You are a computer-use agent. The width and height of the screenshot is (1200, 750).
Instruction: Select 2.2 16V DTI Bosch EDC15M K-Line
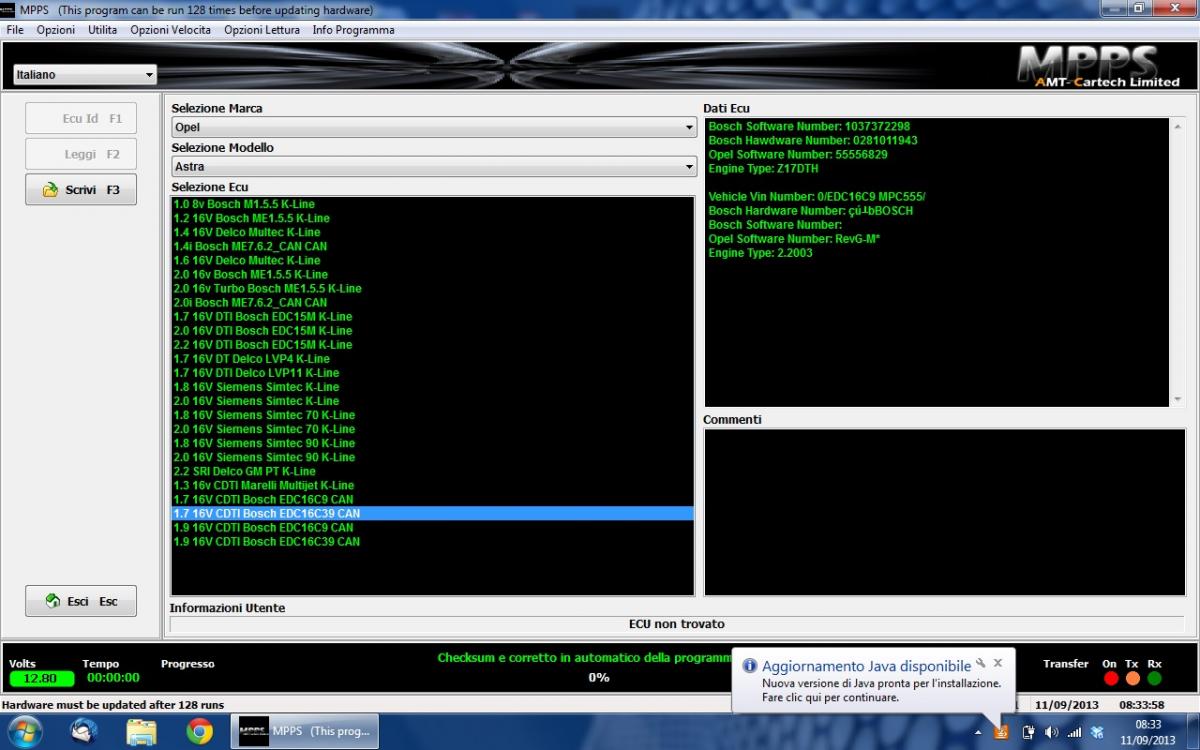click(433, 344)
